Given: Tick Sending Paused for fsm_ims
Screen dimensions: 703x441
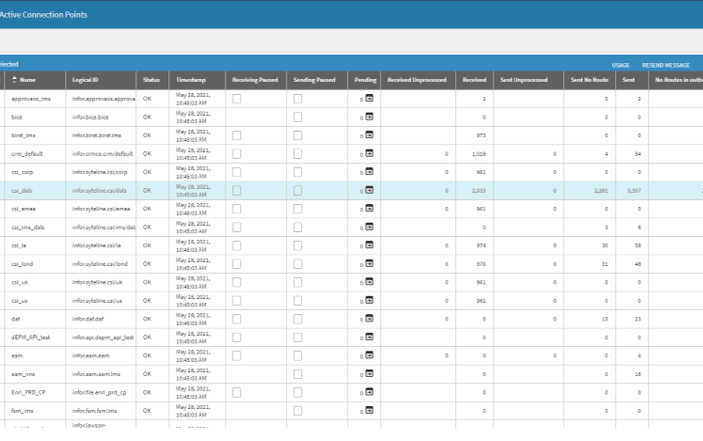Looking at the screenshot, I should pos(298,411).
